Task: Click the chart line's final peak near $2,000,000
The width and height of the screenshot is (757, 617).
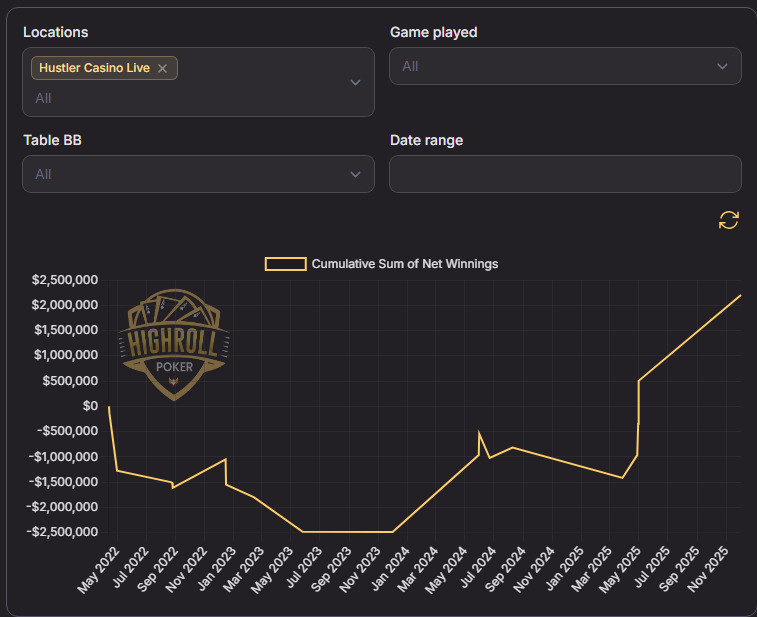Action: point(740,295)
